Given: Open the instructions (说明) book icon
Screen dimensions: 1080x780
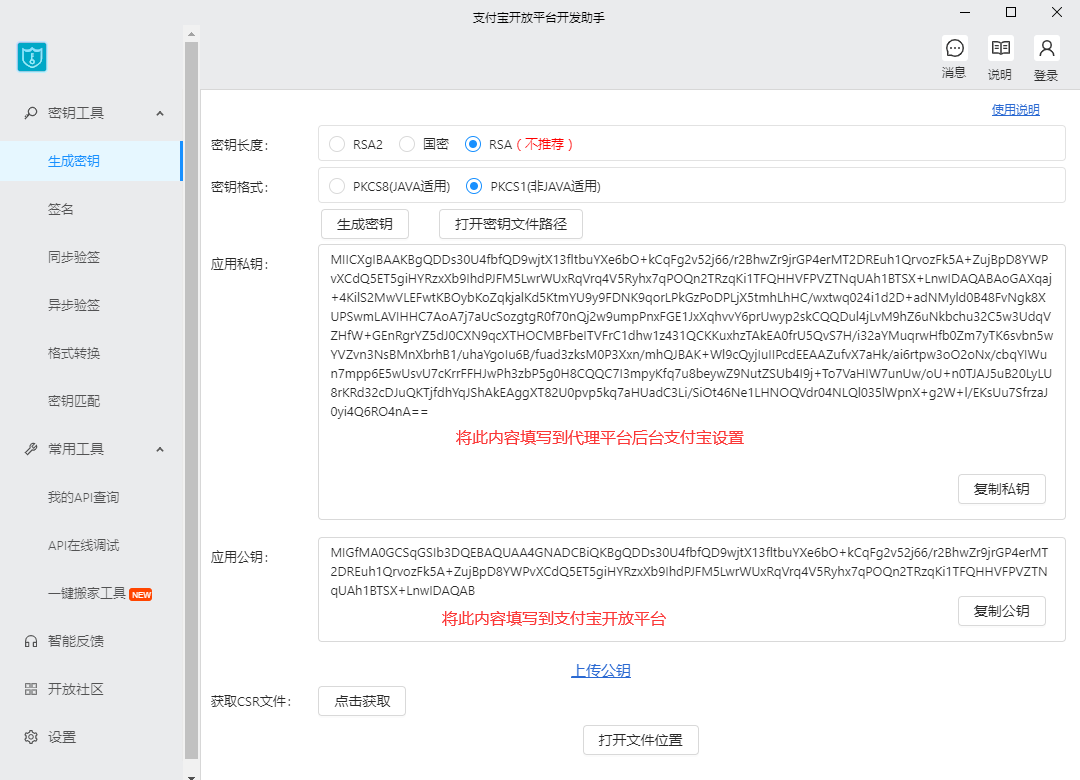Looking at the screenshot, I should 1000,48.
